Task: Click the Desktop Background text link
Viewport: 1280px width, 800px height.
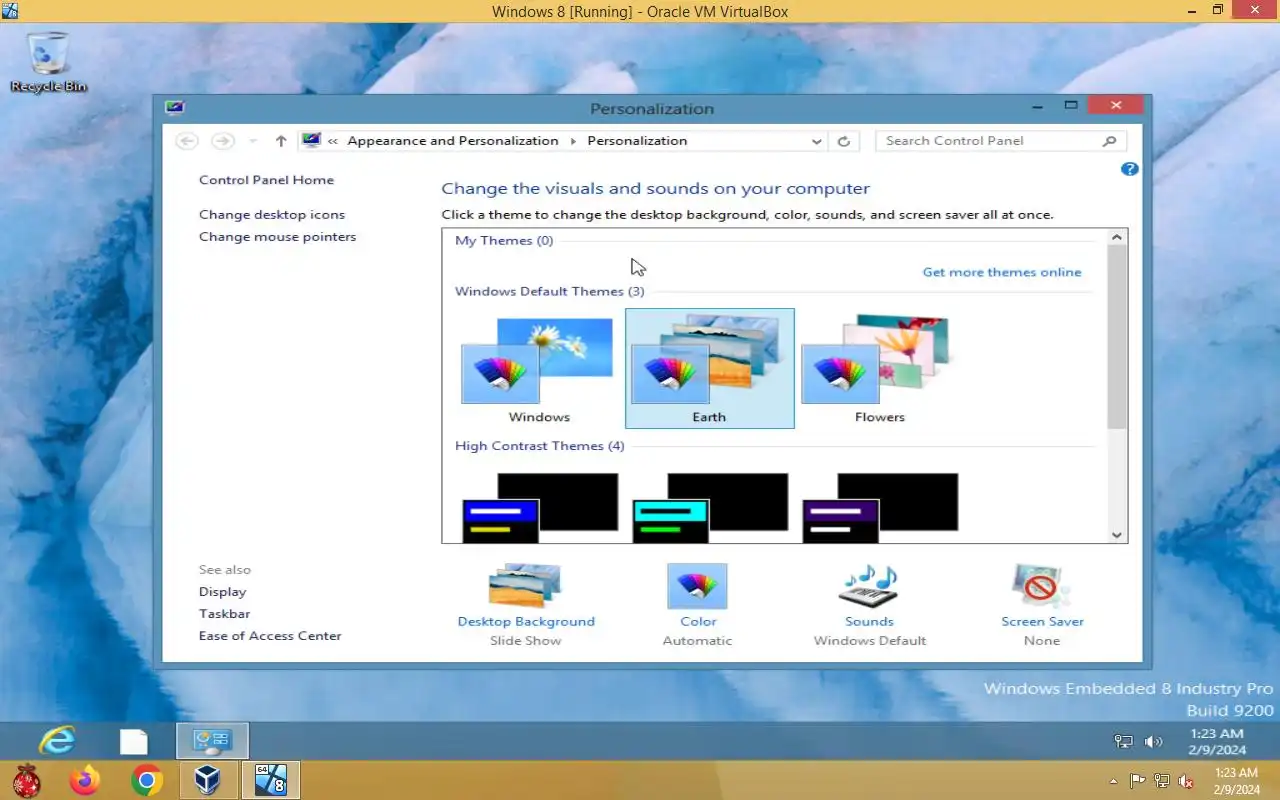Action: [x=526, y=621]
